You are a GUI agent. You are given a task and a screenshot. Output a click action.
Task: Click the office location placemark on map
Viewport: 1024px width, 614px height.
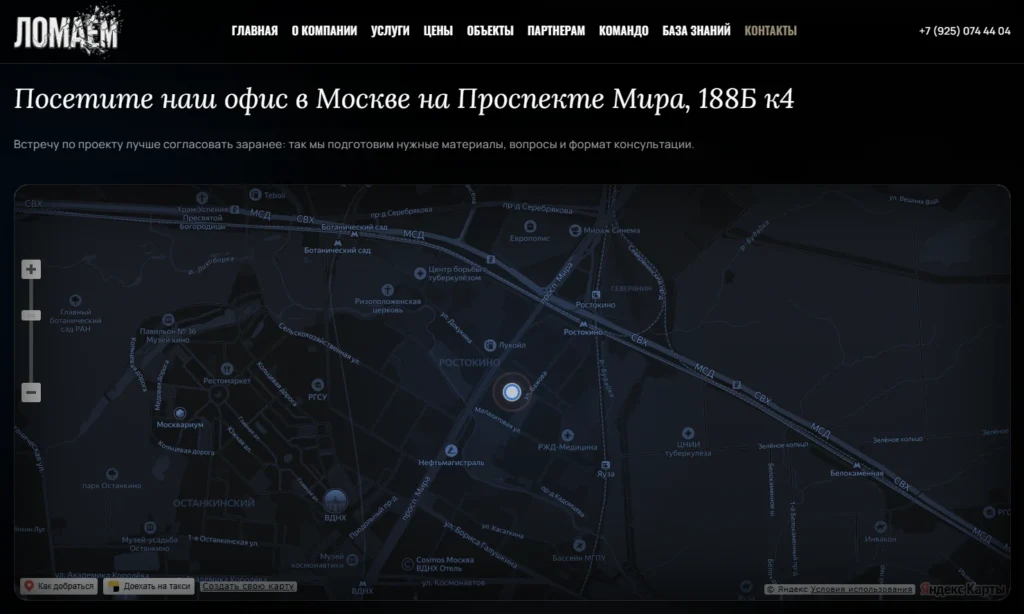tap(512, 392)
